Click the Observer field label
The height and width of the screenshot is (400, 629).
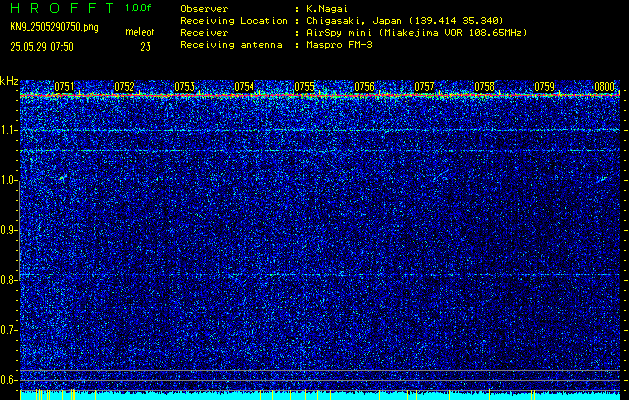click(x=204, y=9)
